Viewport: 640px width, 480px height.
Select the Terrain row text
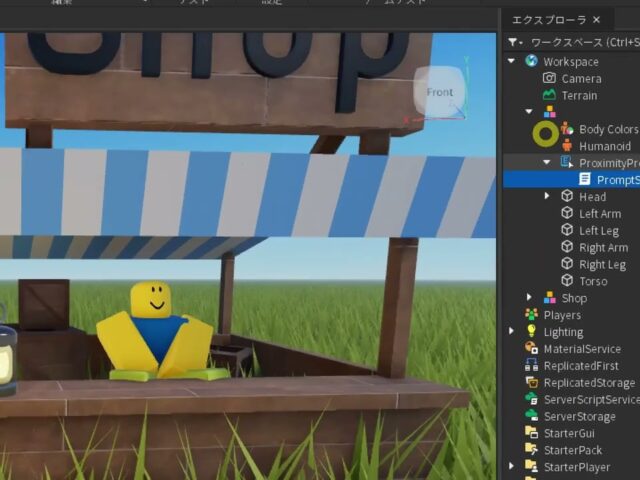click(579, 96)
